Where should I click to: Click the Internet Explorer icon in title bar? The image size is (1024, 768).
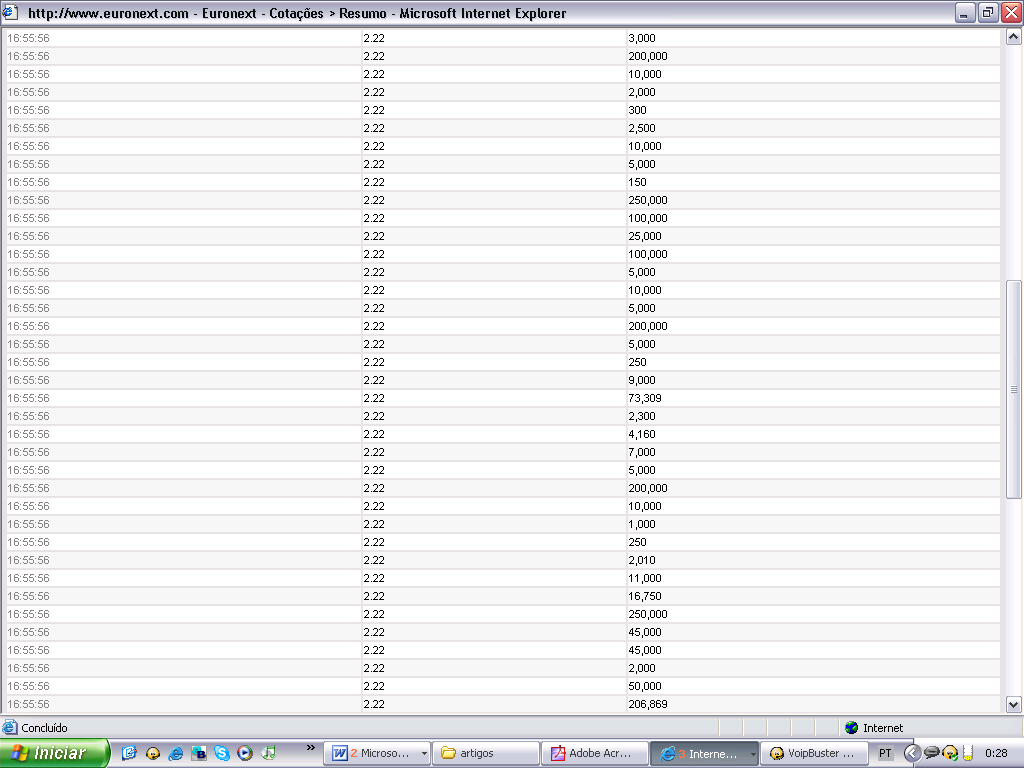point(10,12)
